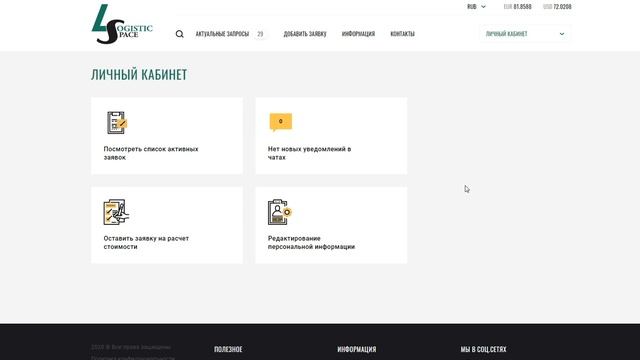Open Посмотреть список активных заявок card

coord(167,136)
